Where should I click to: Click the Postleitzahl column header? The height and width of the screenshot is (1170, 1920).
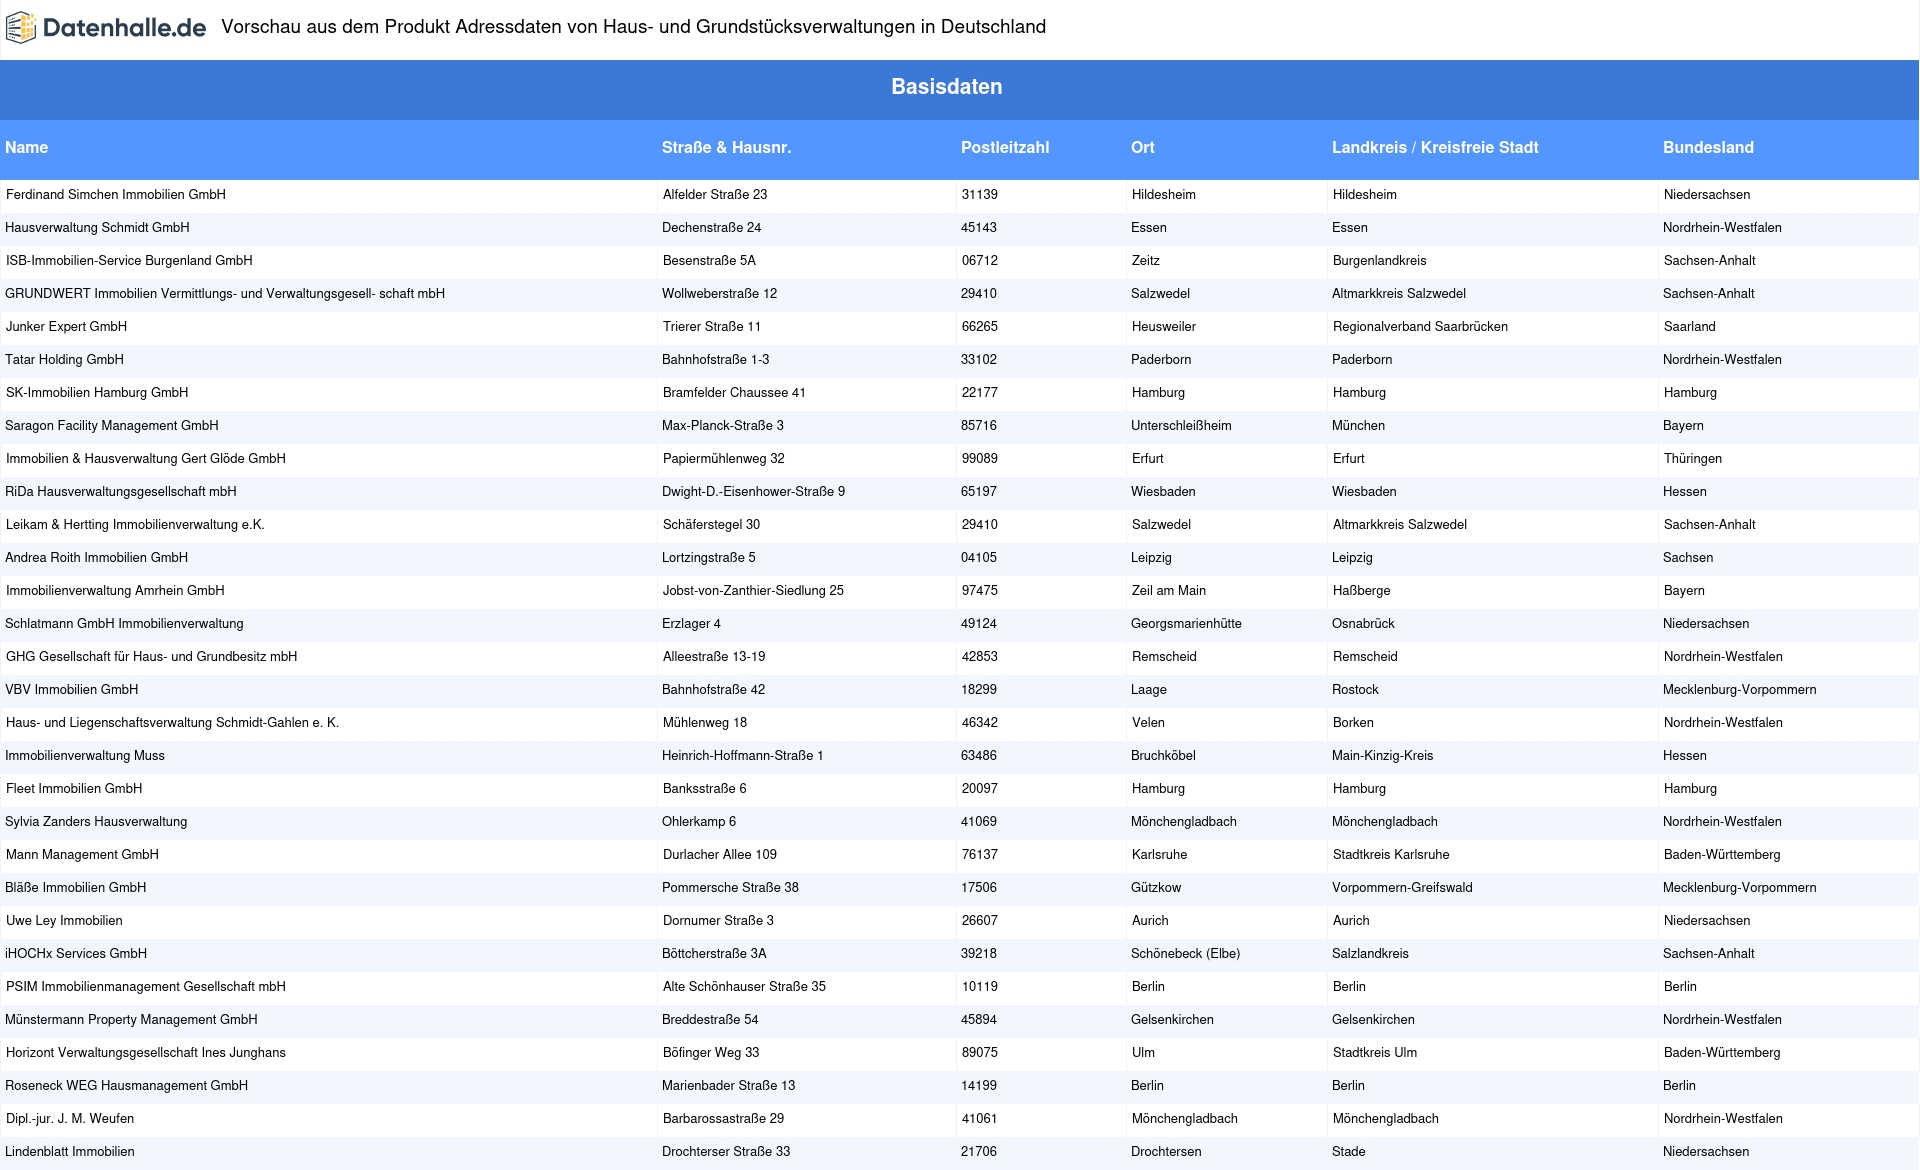pyautogui.click(x=1005, y=147)
